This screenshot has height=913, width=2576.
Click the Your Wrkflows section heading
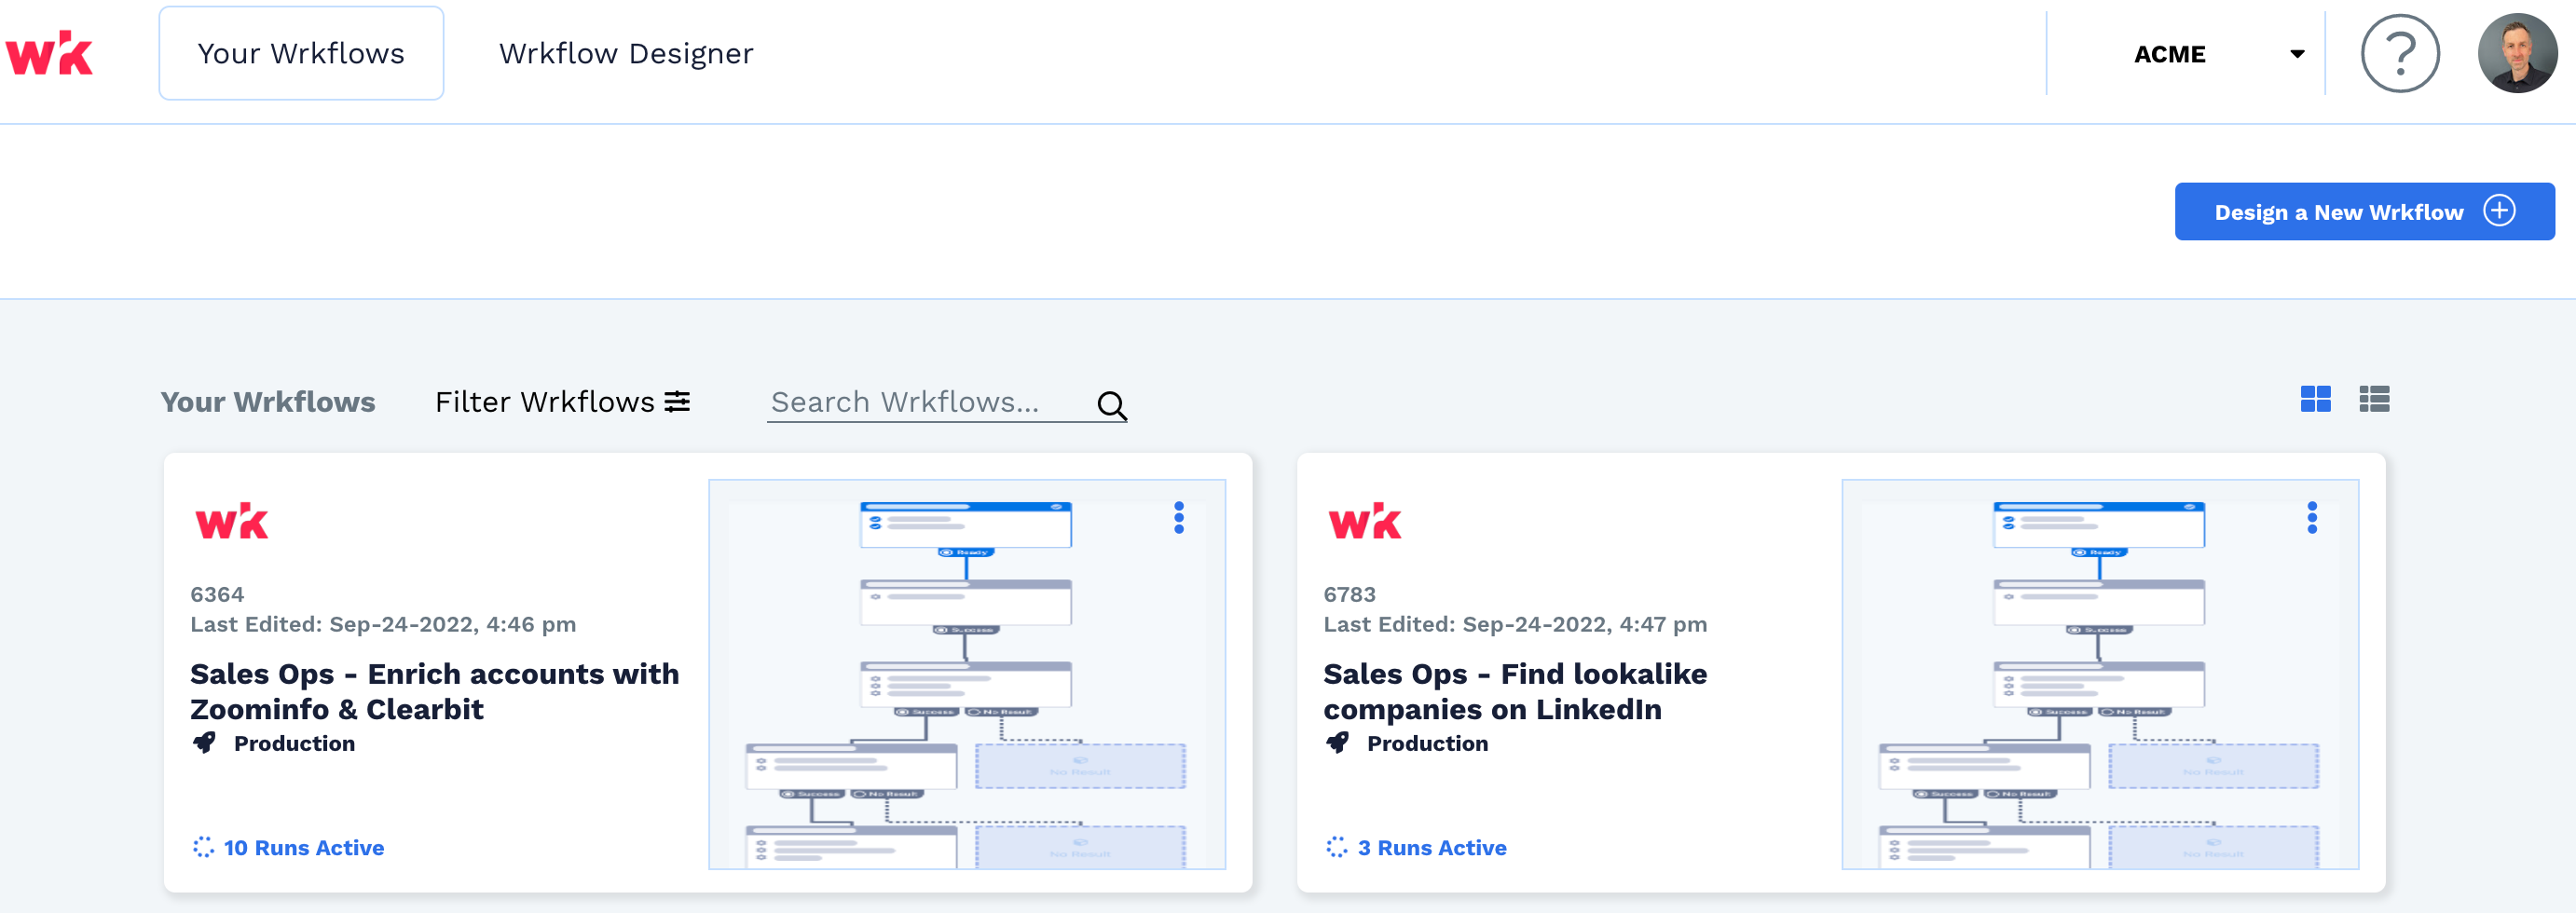point(268,402)
